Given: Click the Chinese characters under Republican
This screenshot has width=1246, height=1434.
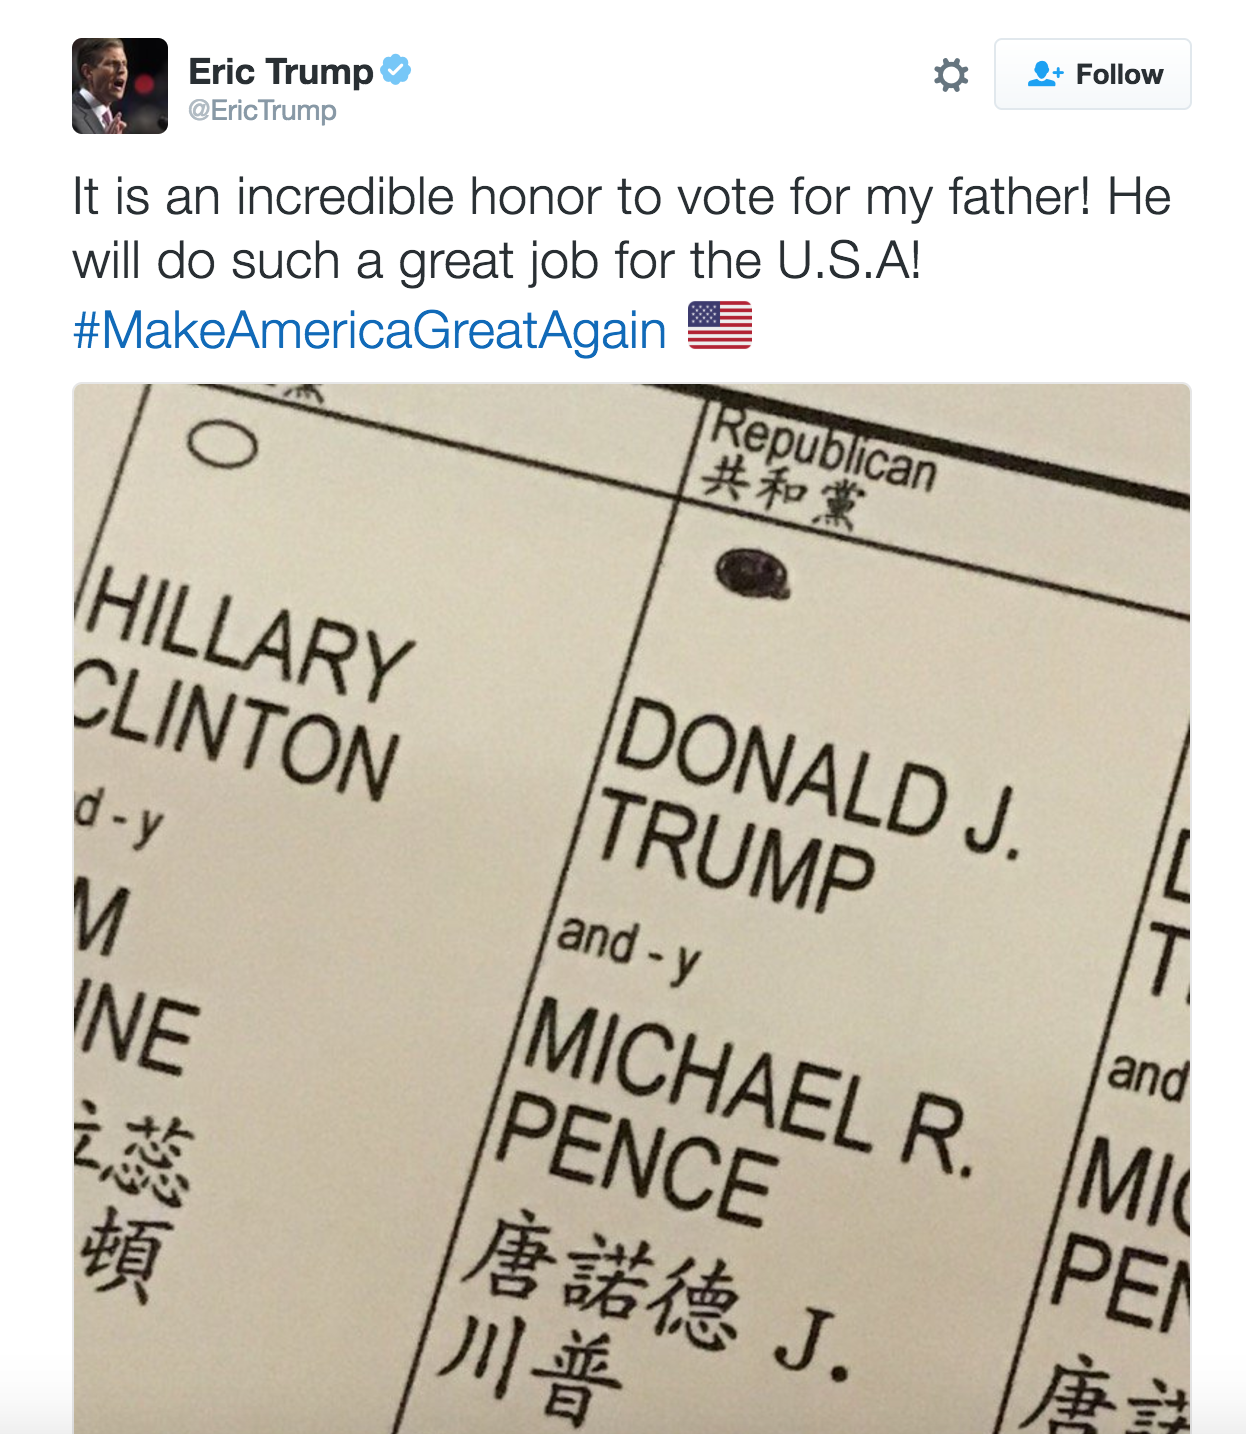Looking at the screenshot, I should coord(780,492).
